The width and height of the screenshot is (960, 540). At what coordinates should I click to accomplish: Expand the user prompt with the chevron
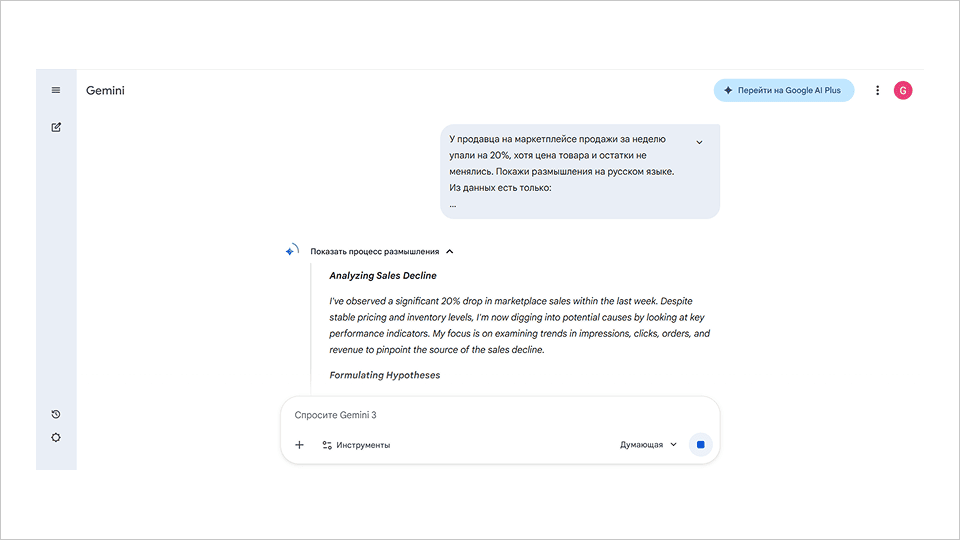click(x=699, y=142)
